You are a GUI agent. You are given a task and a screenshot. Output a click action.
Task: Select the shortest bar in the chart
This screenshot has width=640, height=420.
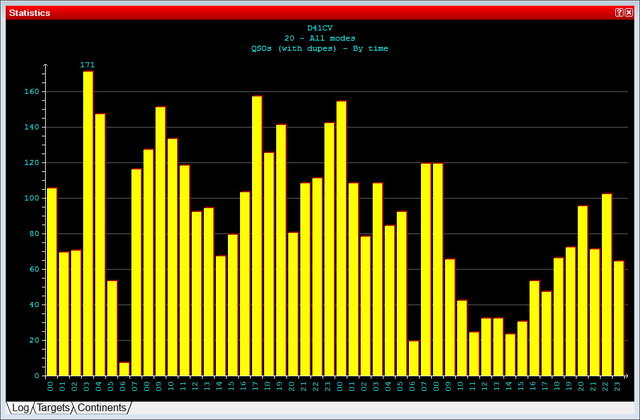pos(124,368)
